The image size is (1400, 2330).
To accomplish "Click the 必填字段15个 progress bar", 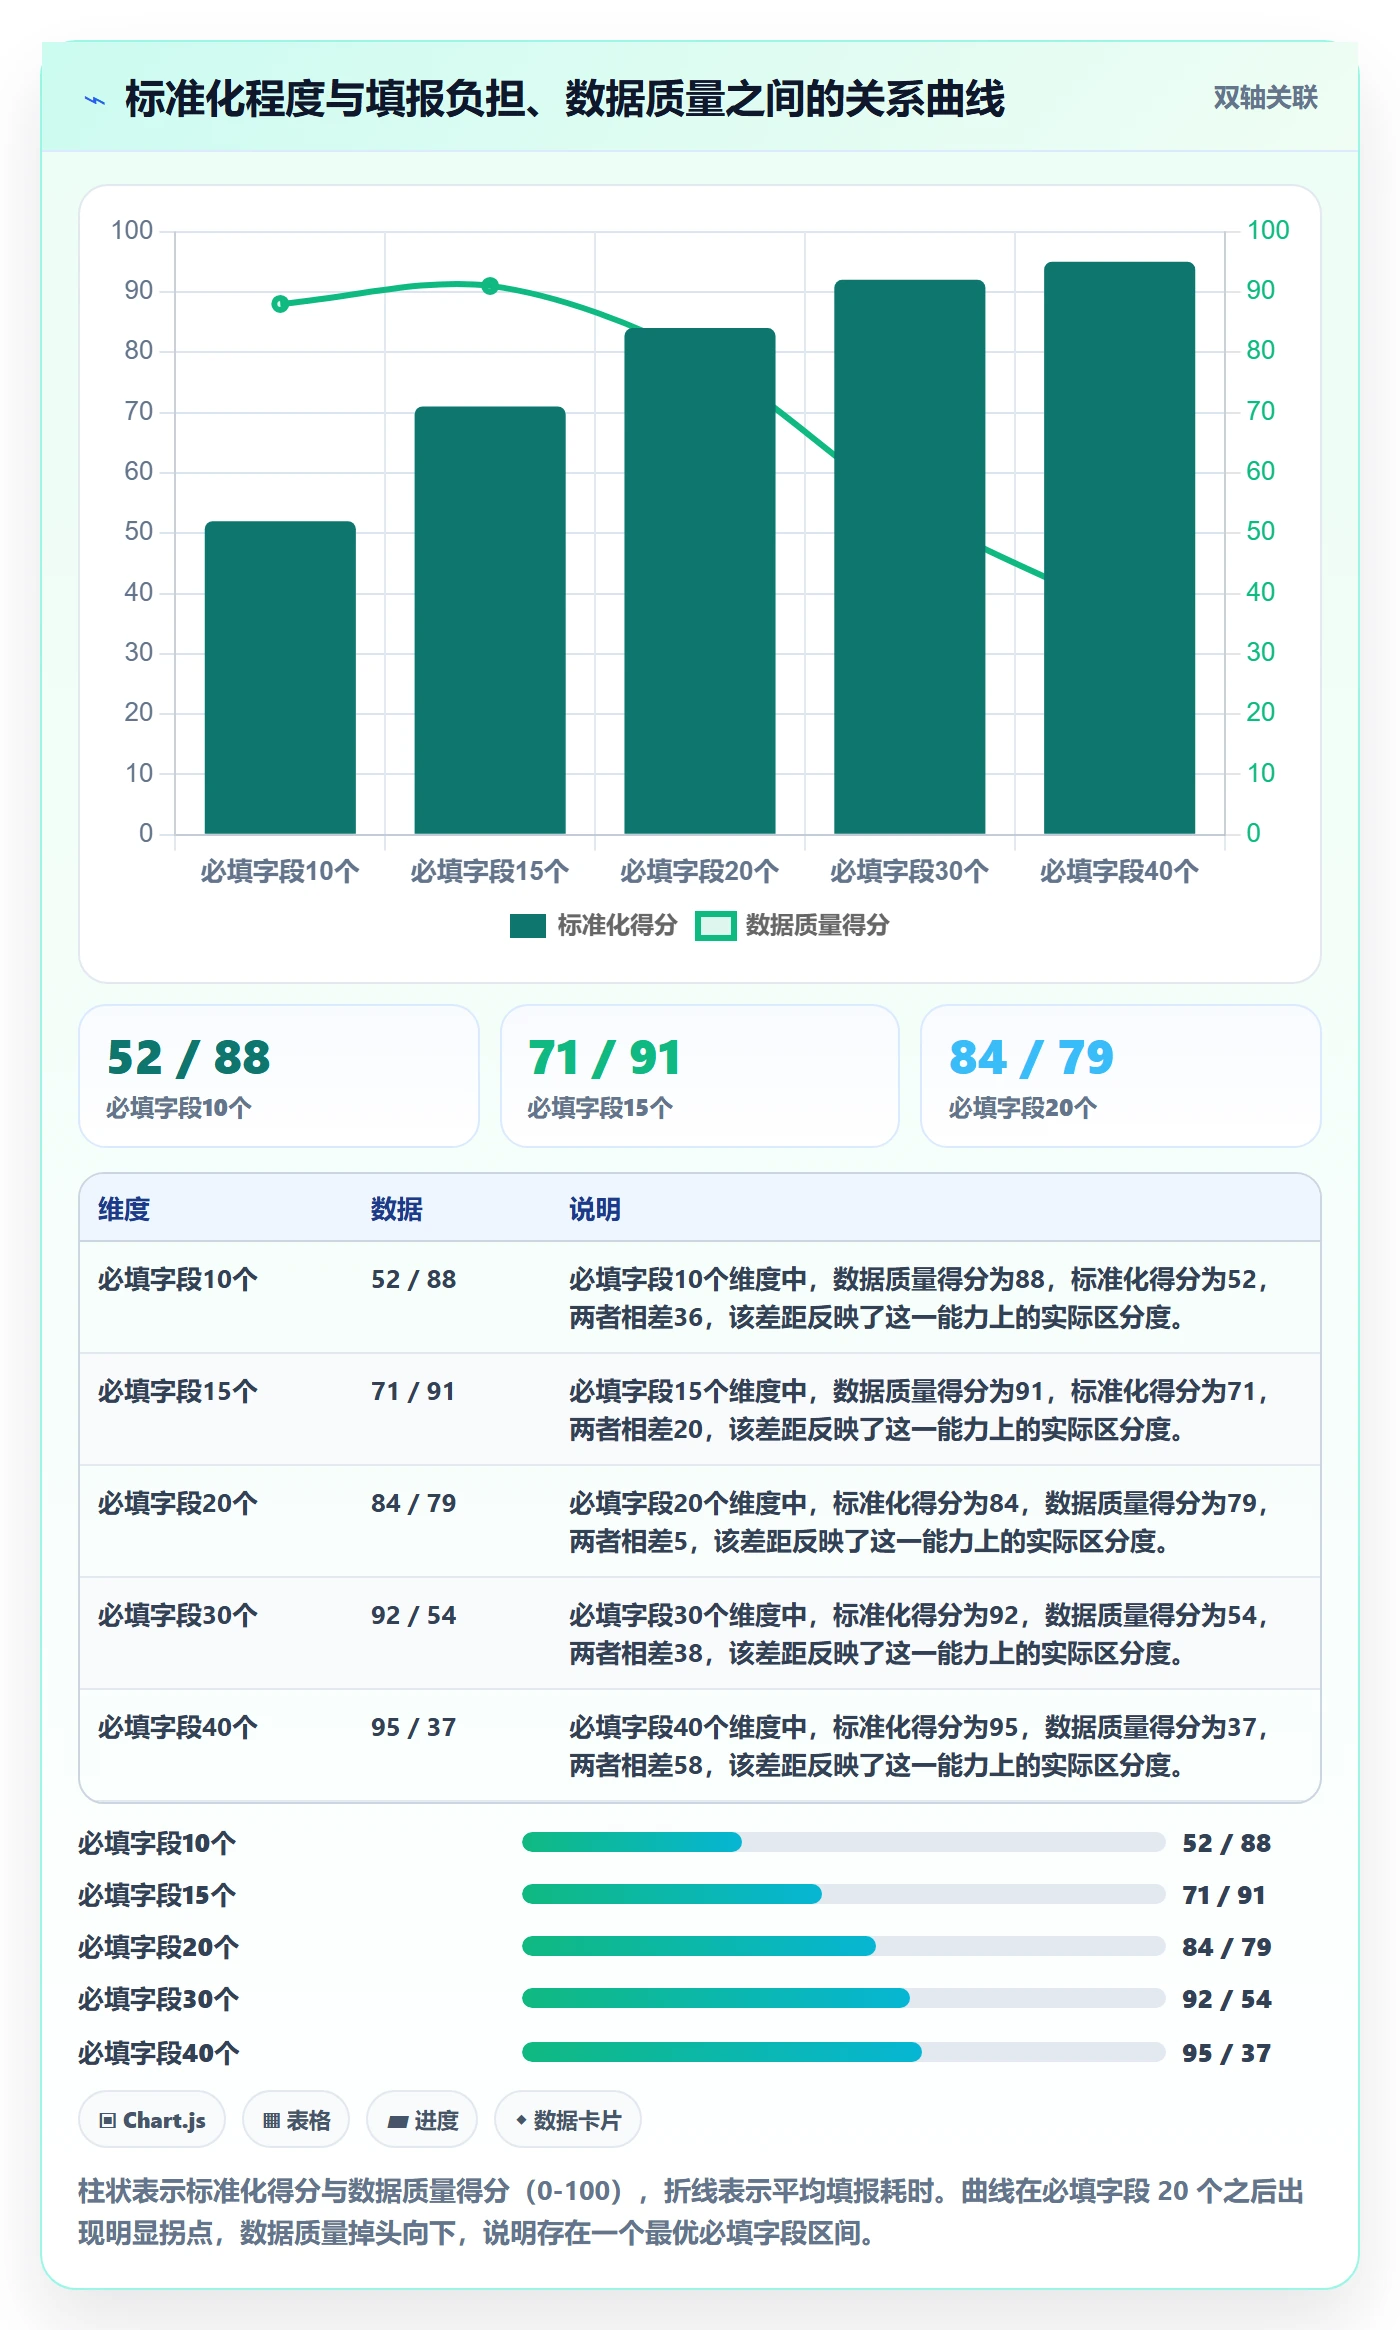I will coord(843,1894).
